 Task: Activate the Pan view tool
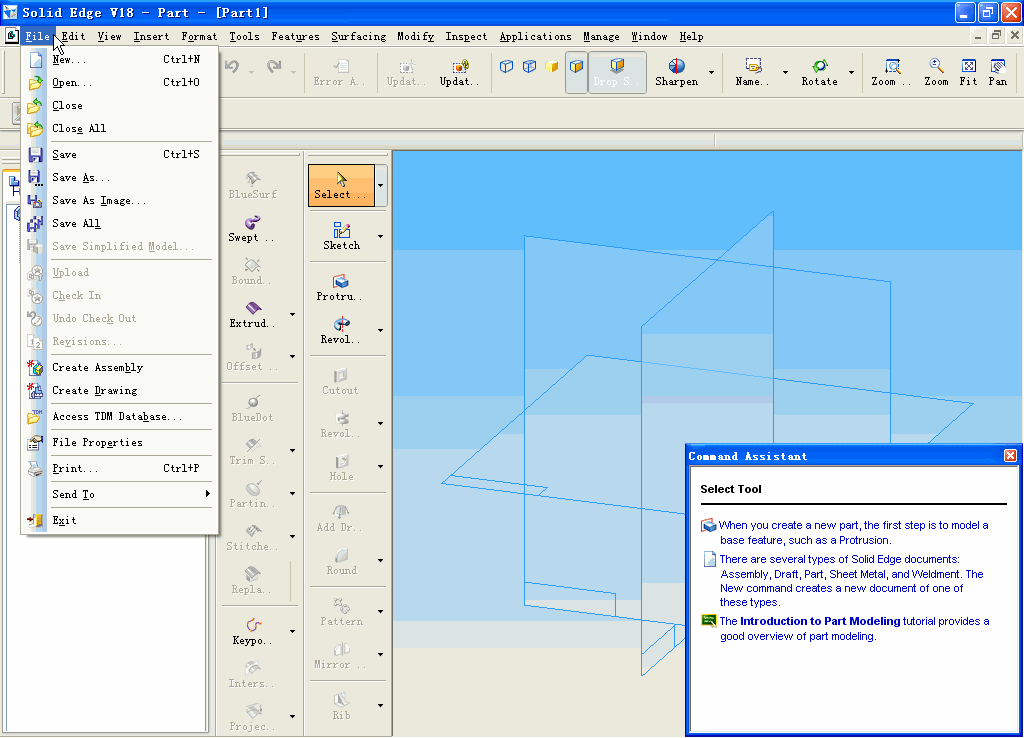coord(997,72)
